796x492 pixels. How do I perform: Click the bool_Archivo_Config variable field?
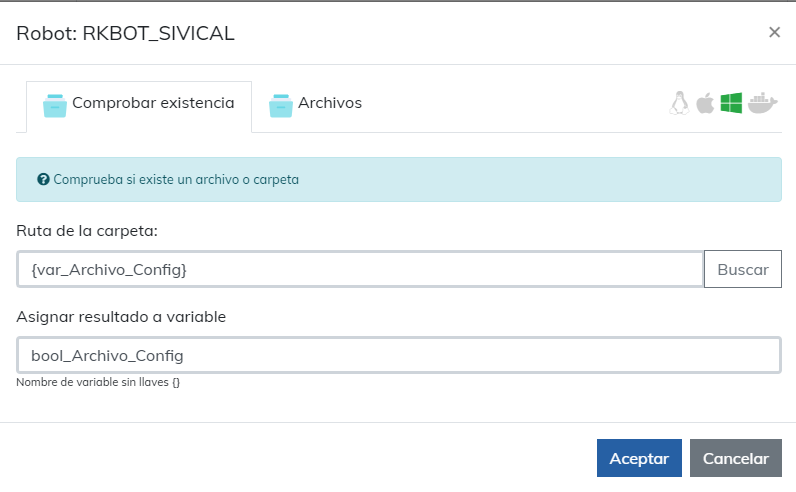[398, 355]
